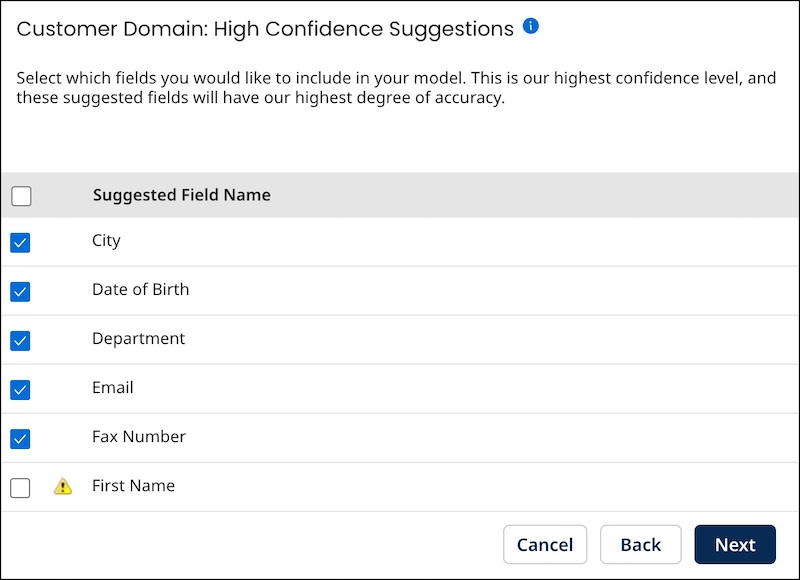800x580 pixels.
Task: Select the City row
Action: tap(106, 241)
